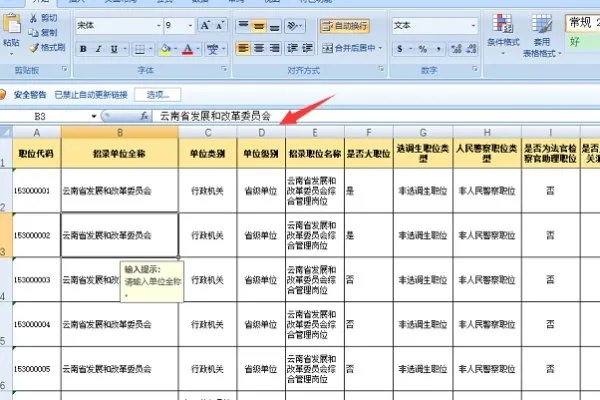
Task: Align text left
Action: (x=243, y=48)
